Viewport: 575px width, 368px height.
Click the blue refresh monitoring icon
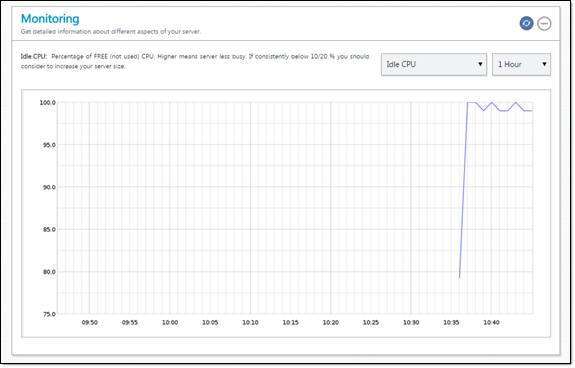526,23
